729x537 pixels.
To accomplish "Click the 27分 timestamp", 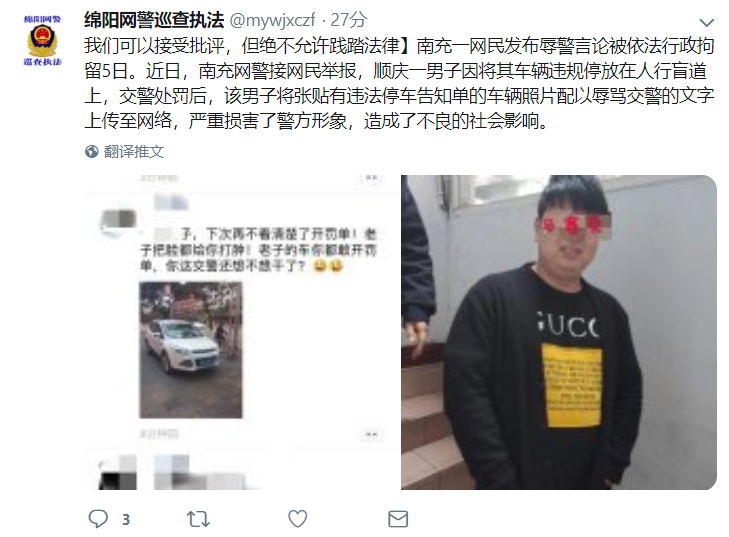I will point(349,20).
